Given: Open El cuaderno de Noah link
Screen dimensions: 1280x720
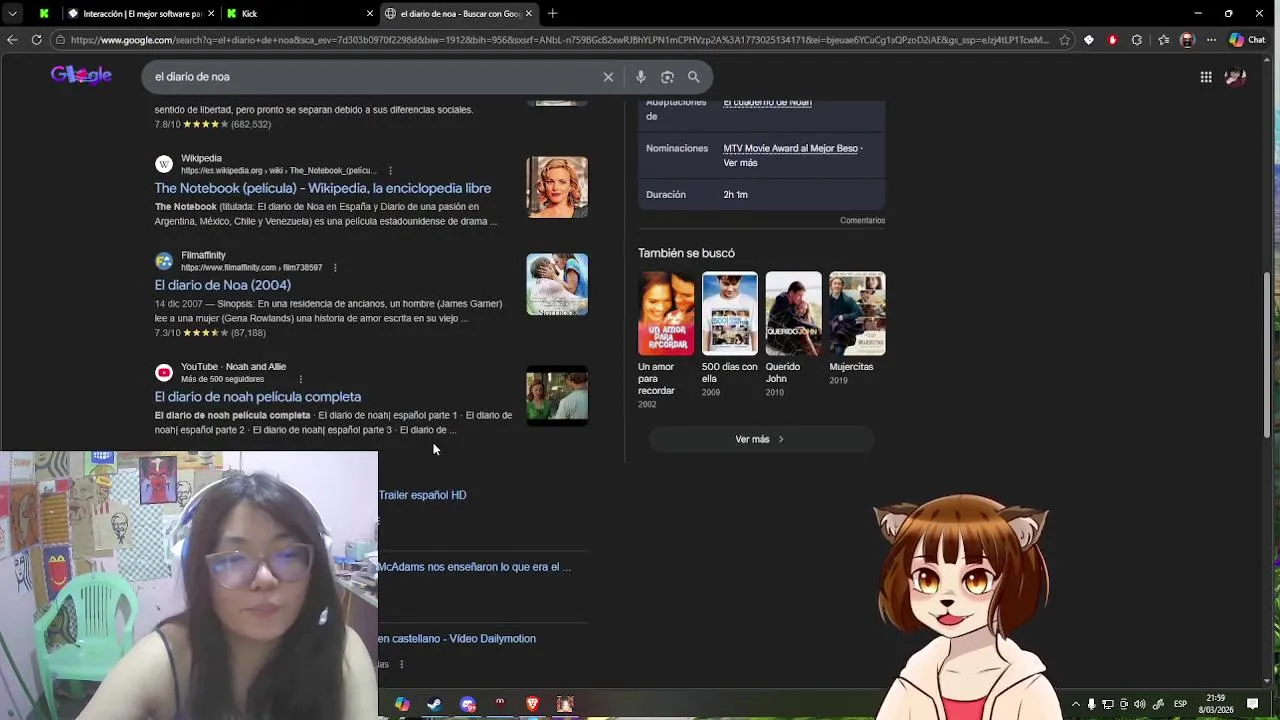Looking at the screenshot, I should click(x=767, y=102).
